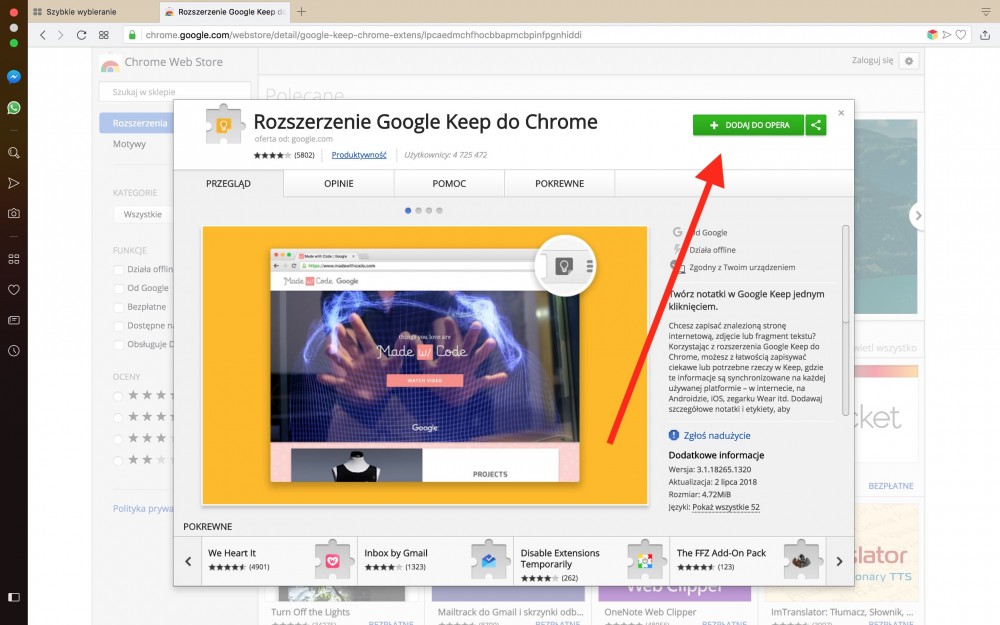The image size is (1000, 625).
Task: Switch to the Przegląd tab
Action: 228,184
